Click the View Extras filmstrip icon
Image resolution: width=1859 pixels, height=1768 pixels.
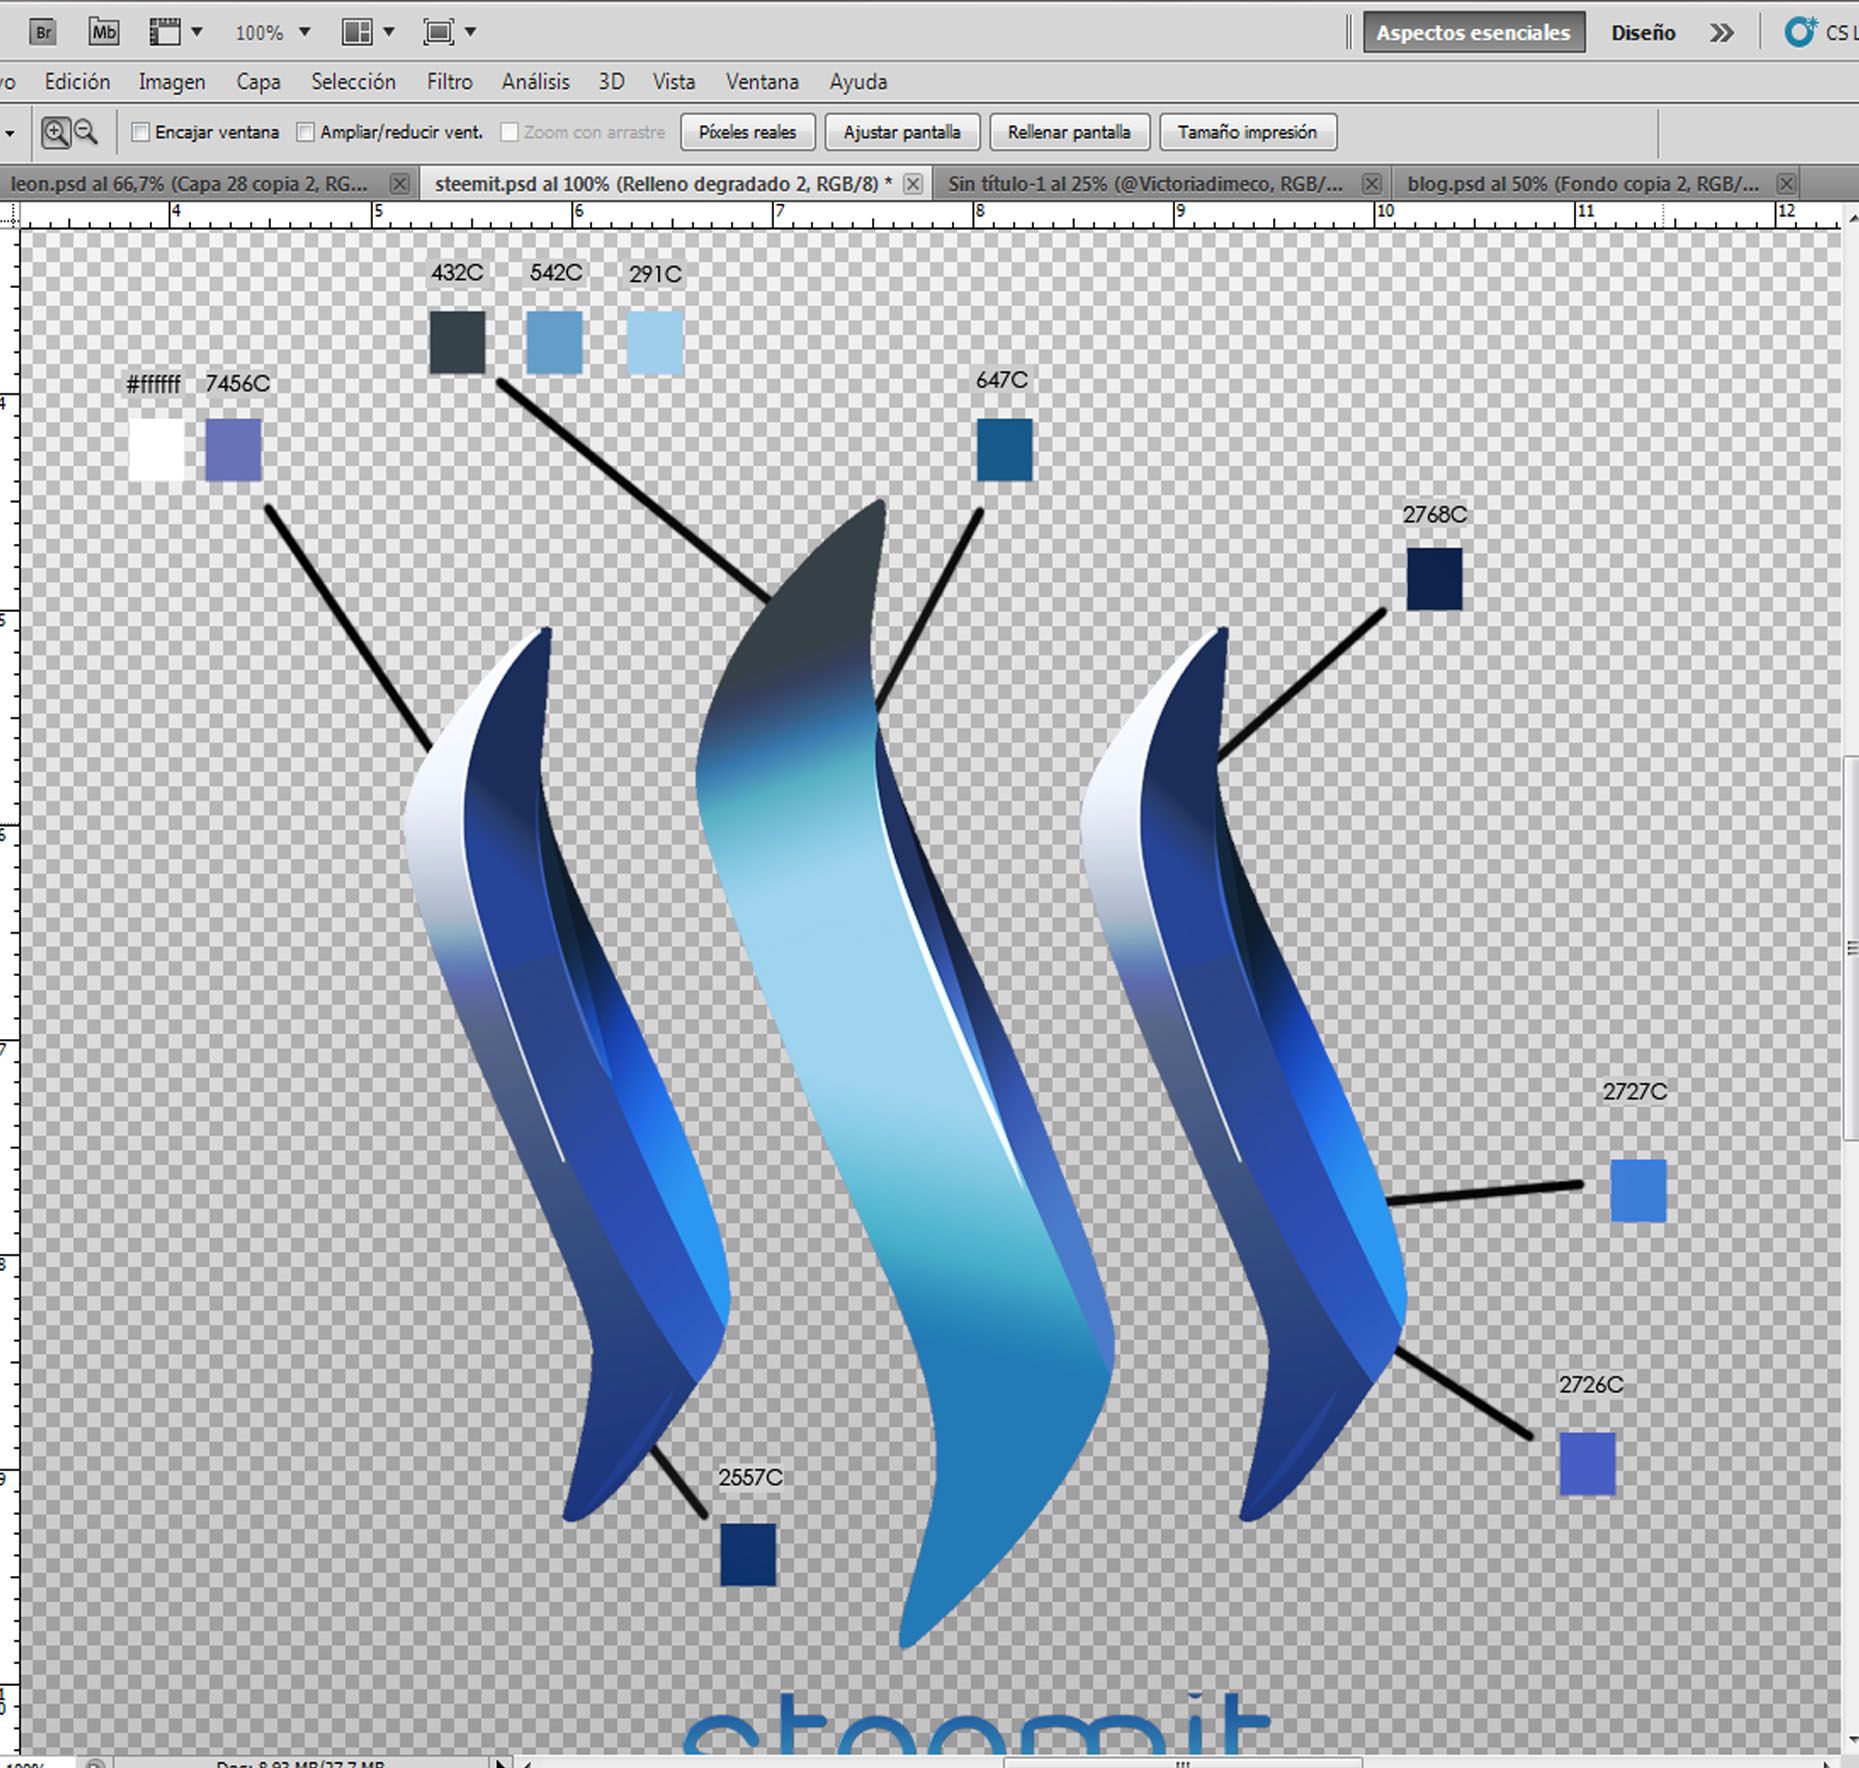tap(164, 32)
